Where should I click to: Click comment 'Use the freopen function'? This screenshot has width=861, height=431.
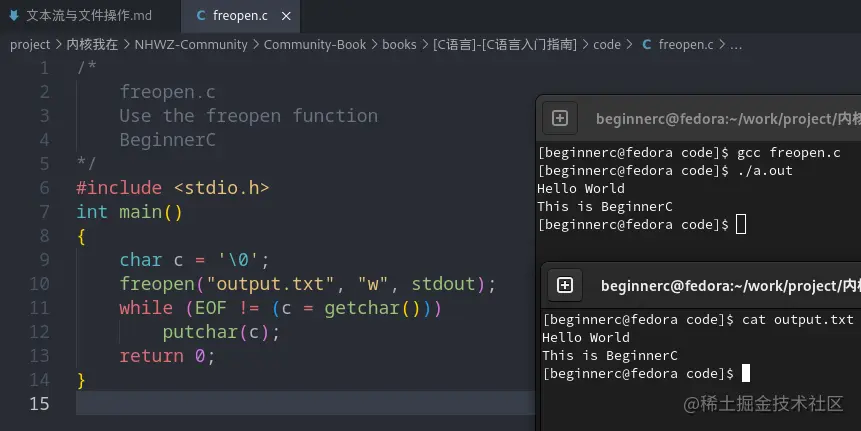pos(249,116)
